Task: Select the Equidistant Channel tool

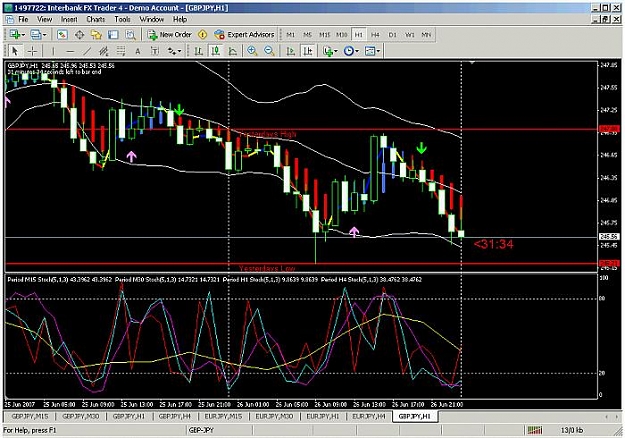Action: coord(104,51)
